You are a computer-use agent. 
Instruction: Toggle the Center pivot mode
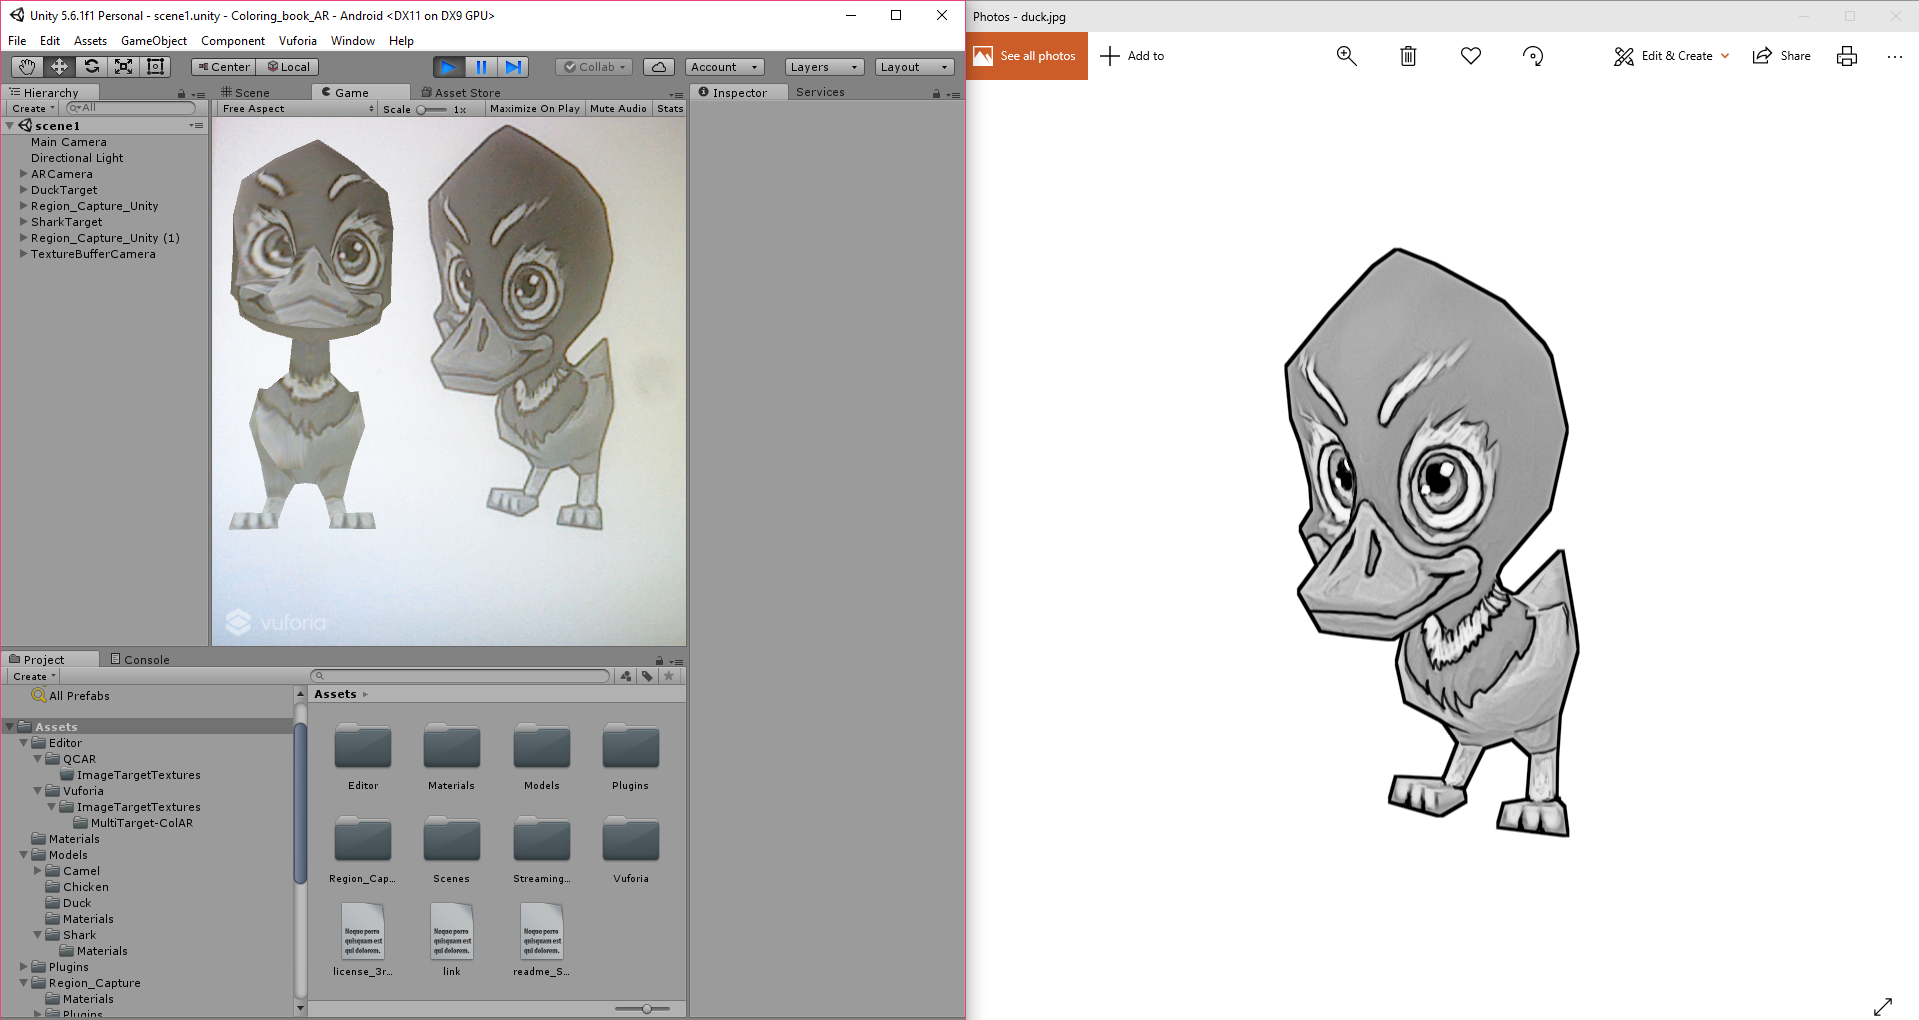[224, 67]
